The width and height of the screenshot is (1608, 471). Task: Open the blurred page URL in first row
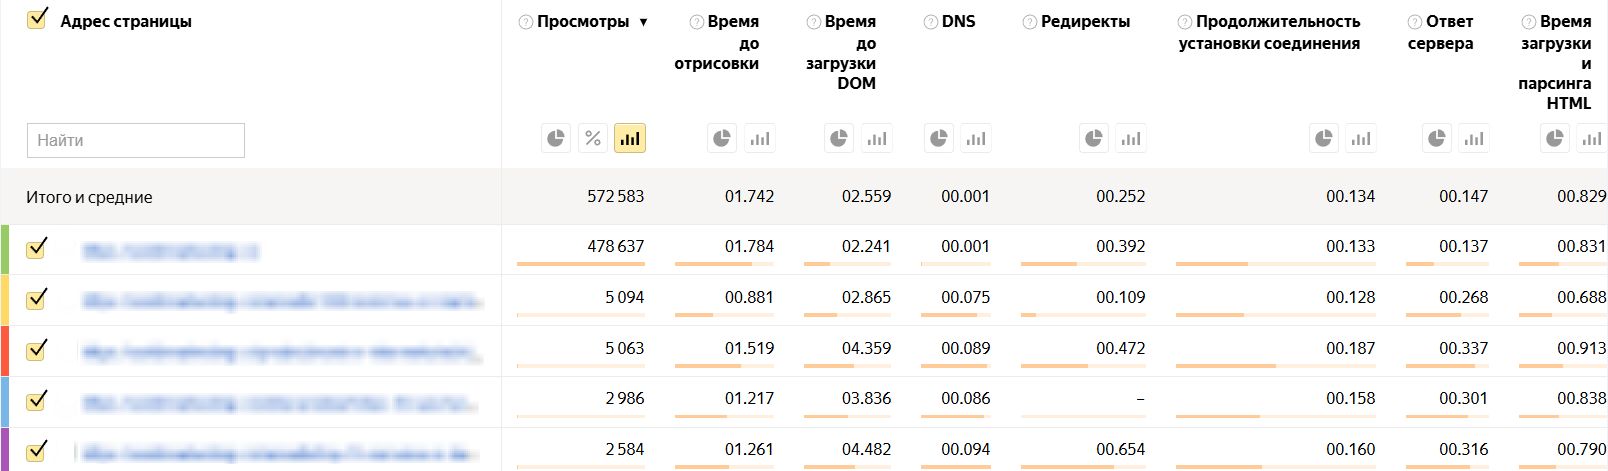click(170, 251)
